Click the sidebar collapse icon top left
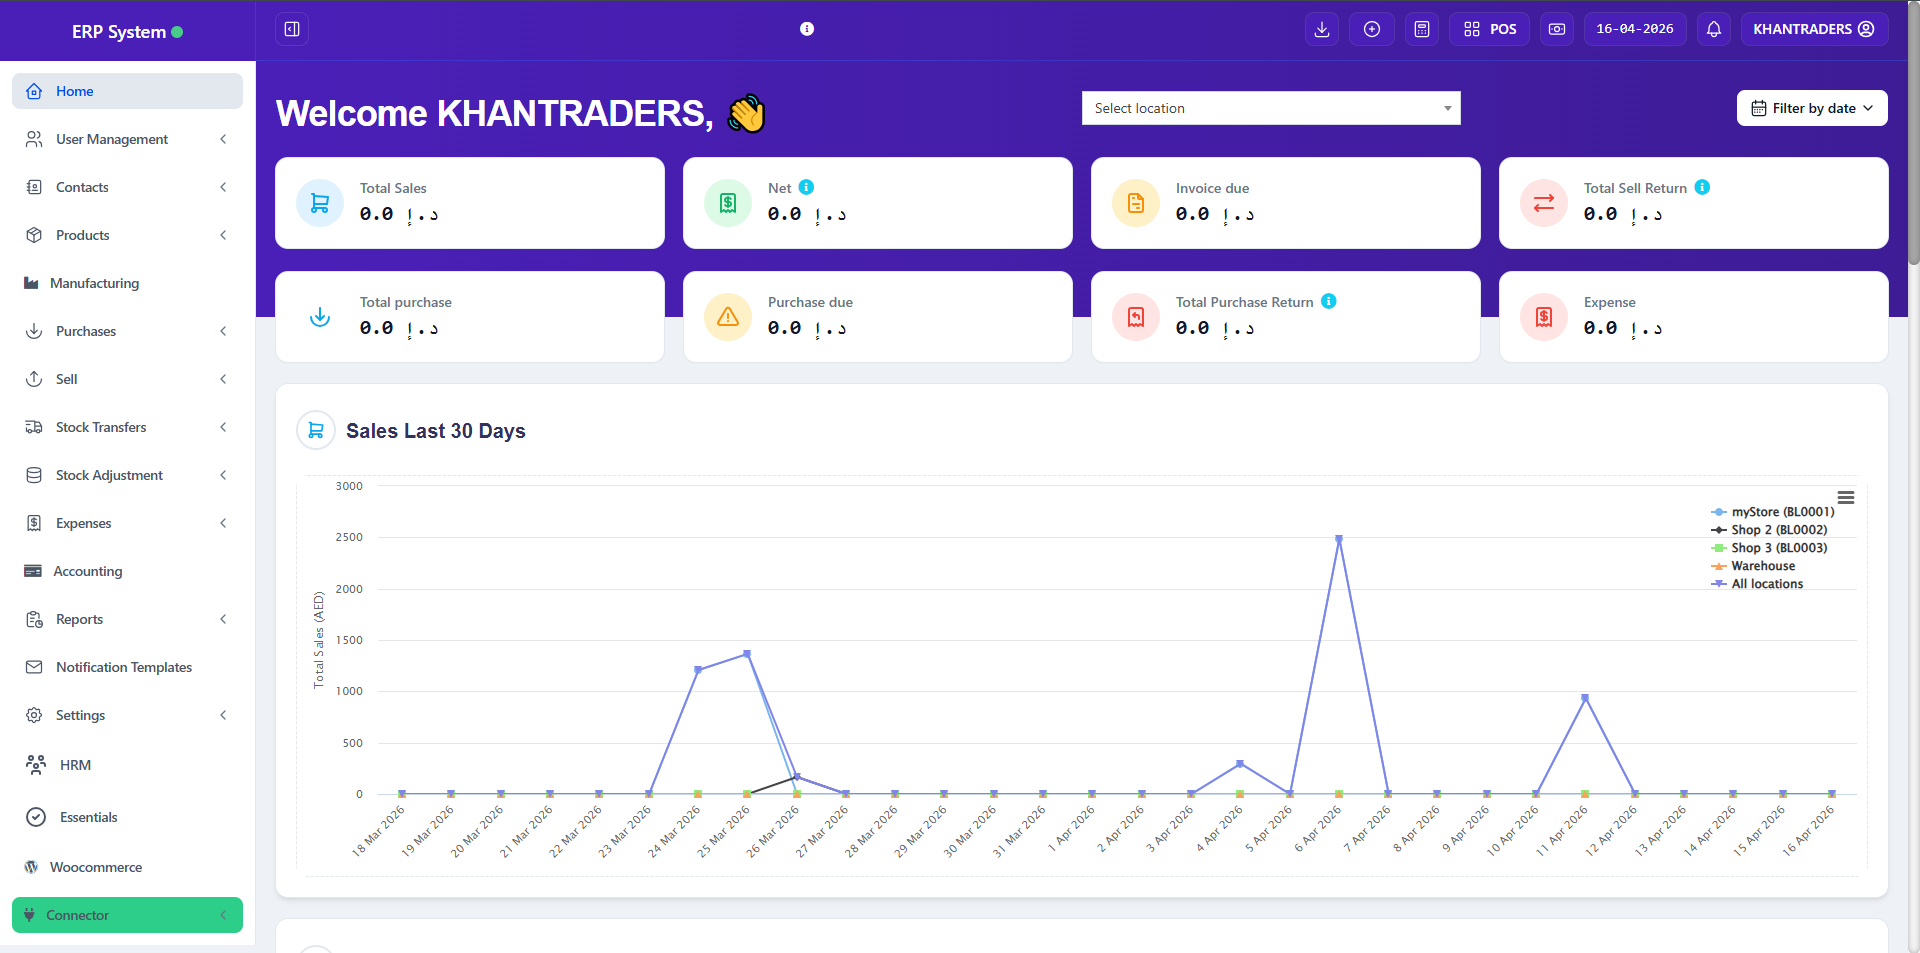The image size is (1920, 953). point(291,29)
